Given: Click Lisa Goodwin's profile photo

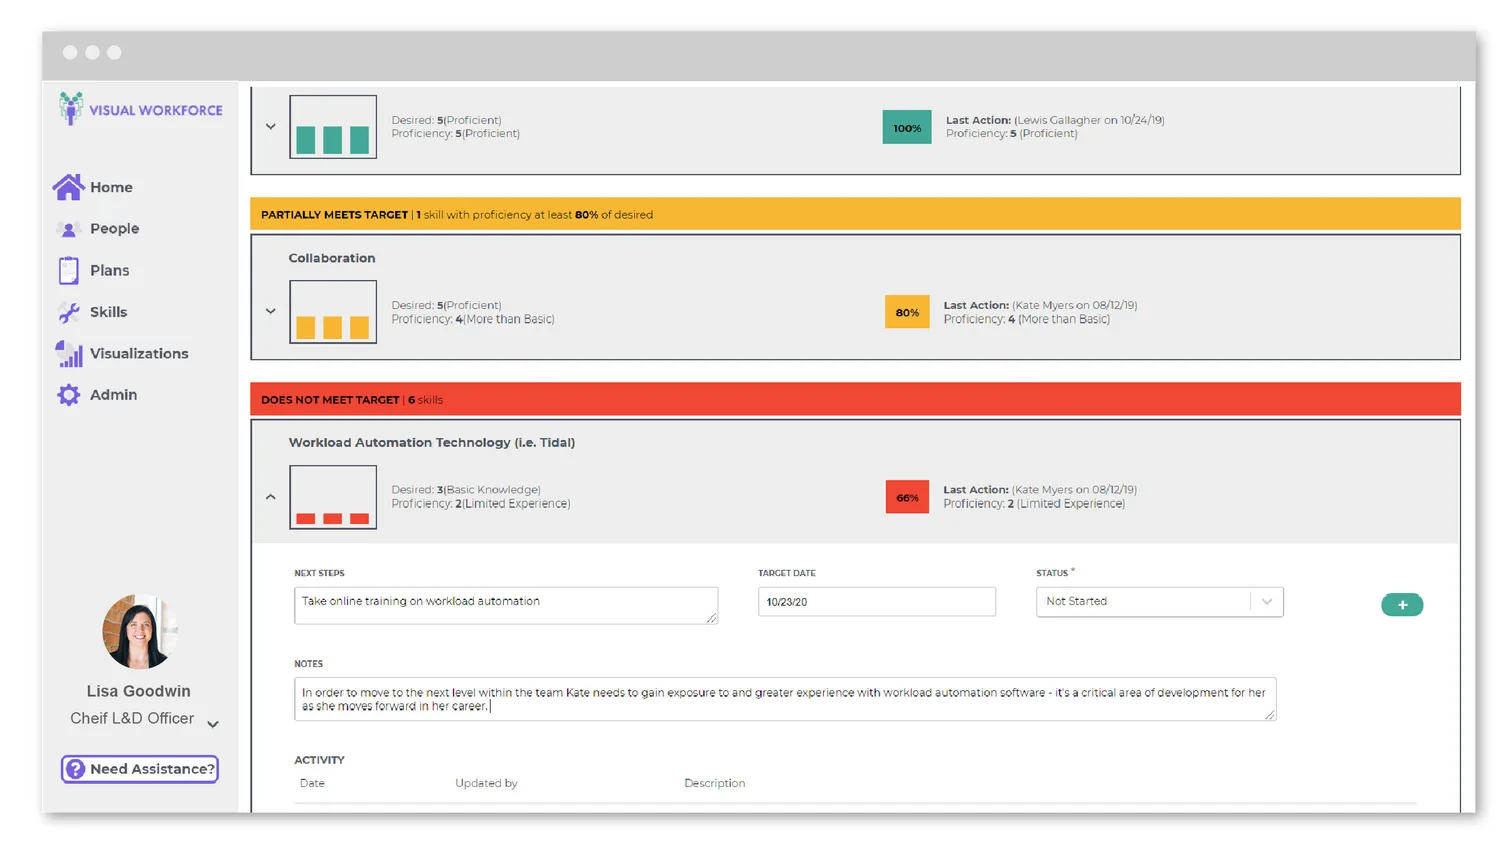Looking at the screenshot, I should (139, 630).
